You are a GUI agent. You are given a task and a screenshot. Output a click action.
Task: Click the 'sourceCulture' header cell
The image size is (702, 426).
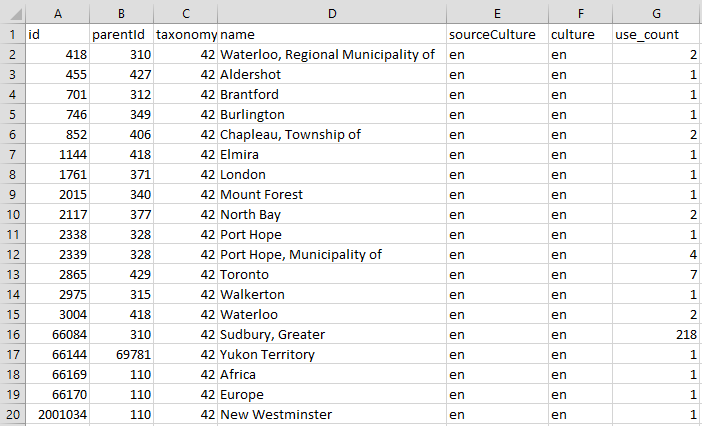[x=497, y=35]
